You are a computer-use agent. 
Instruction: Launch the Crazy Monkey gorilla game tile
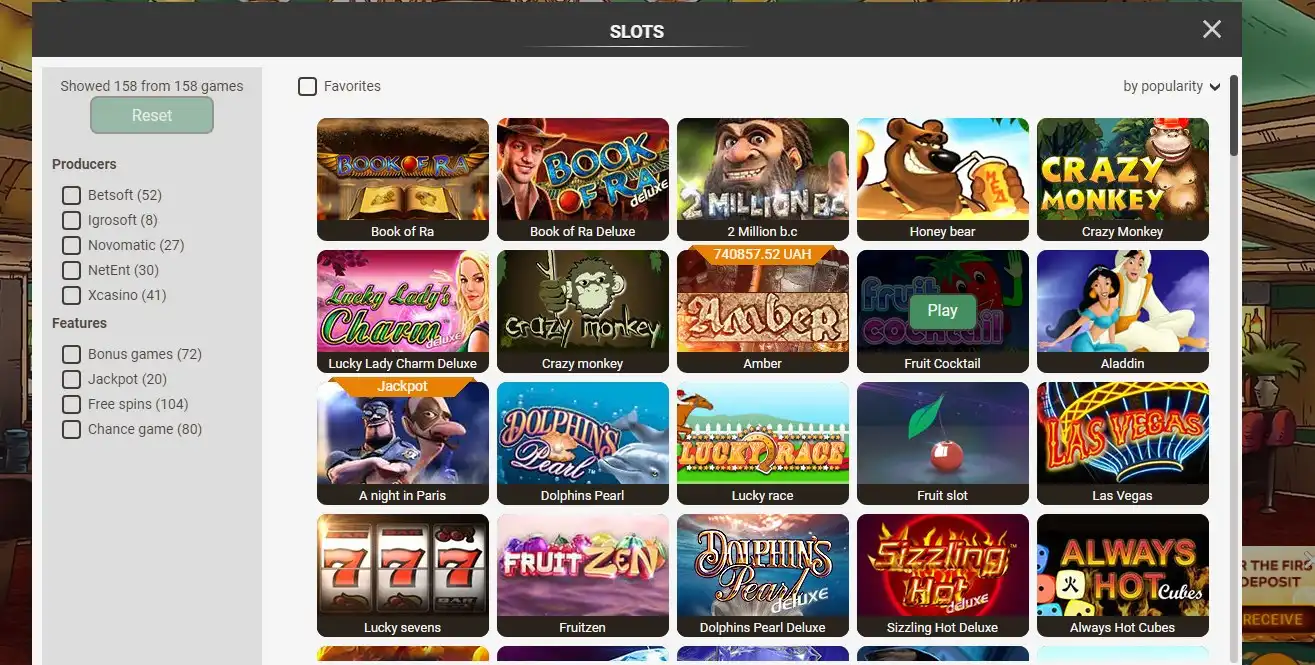(1122, 179)
